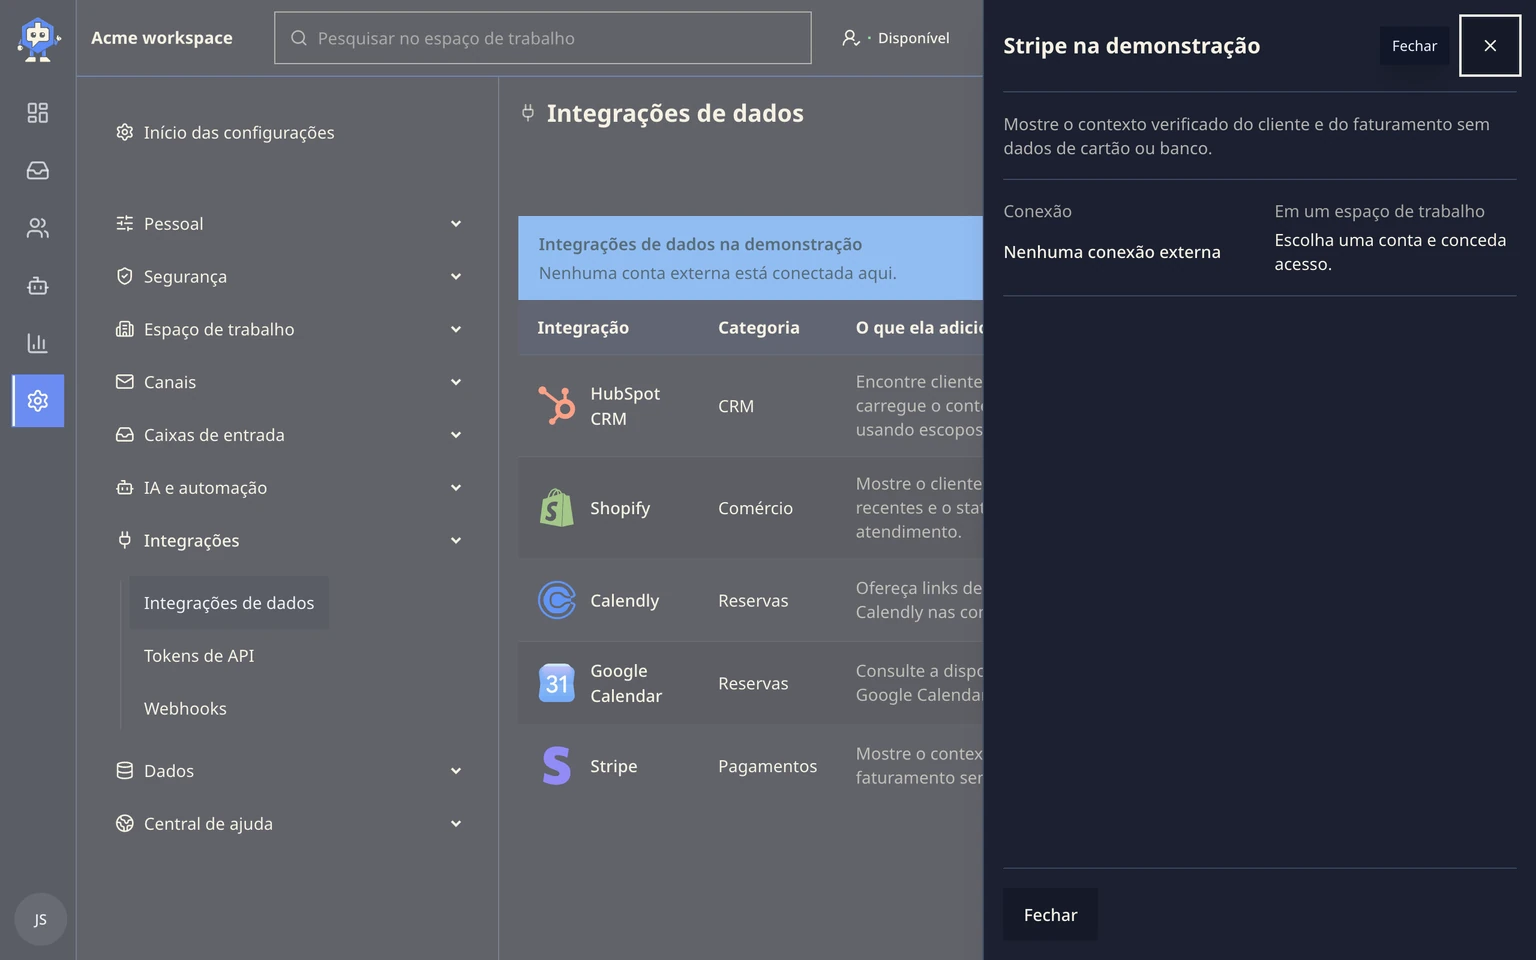Expand the Canais section

[x=290, y=382]
